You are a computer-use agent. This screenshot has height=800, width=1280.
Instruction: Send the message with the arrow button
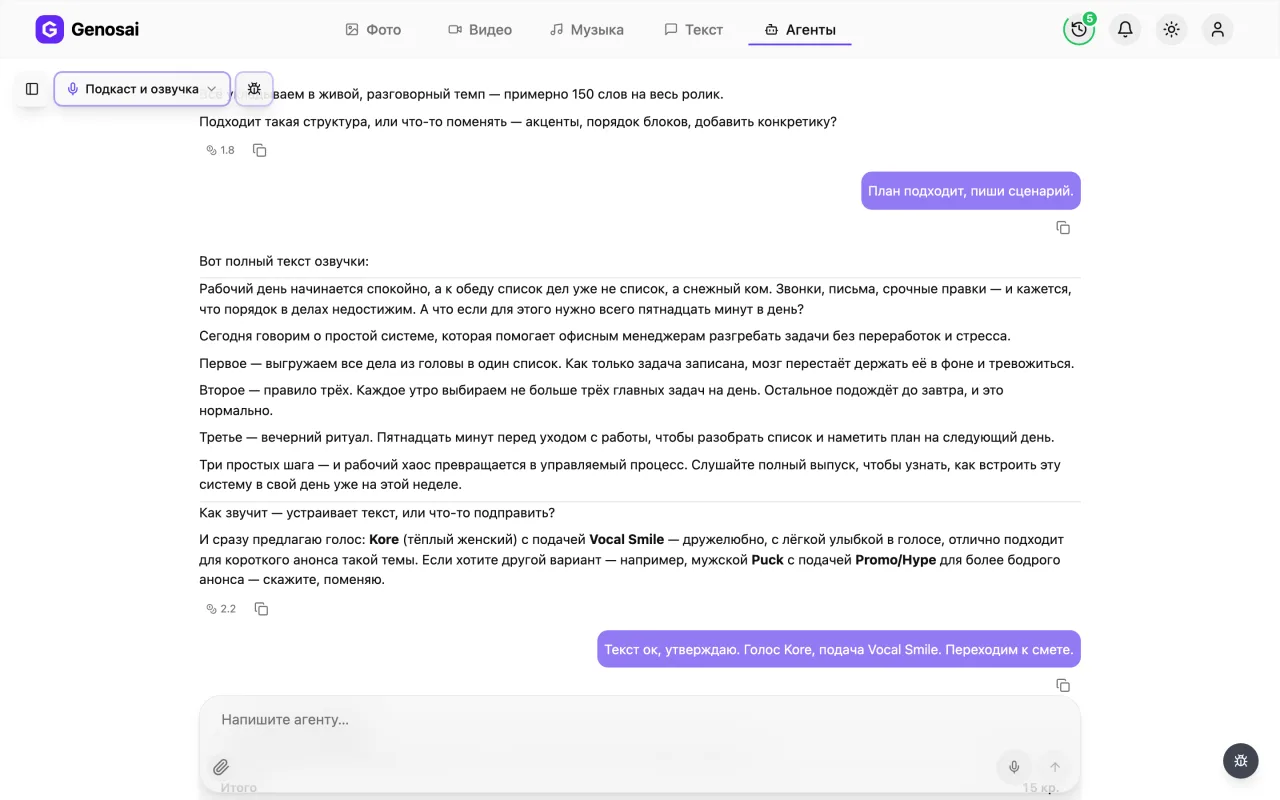coord(1055,767)
